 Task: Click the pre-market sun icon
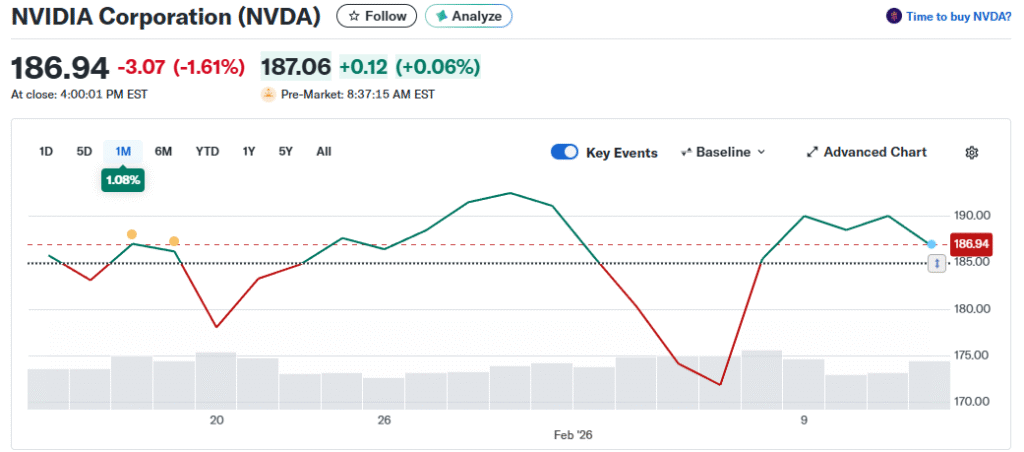[268, 95]
